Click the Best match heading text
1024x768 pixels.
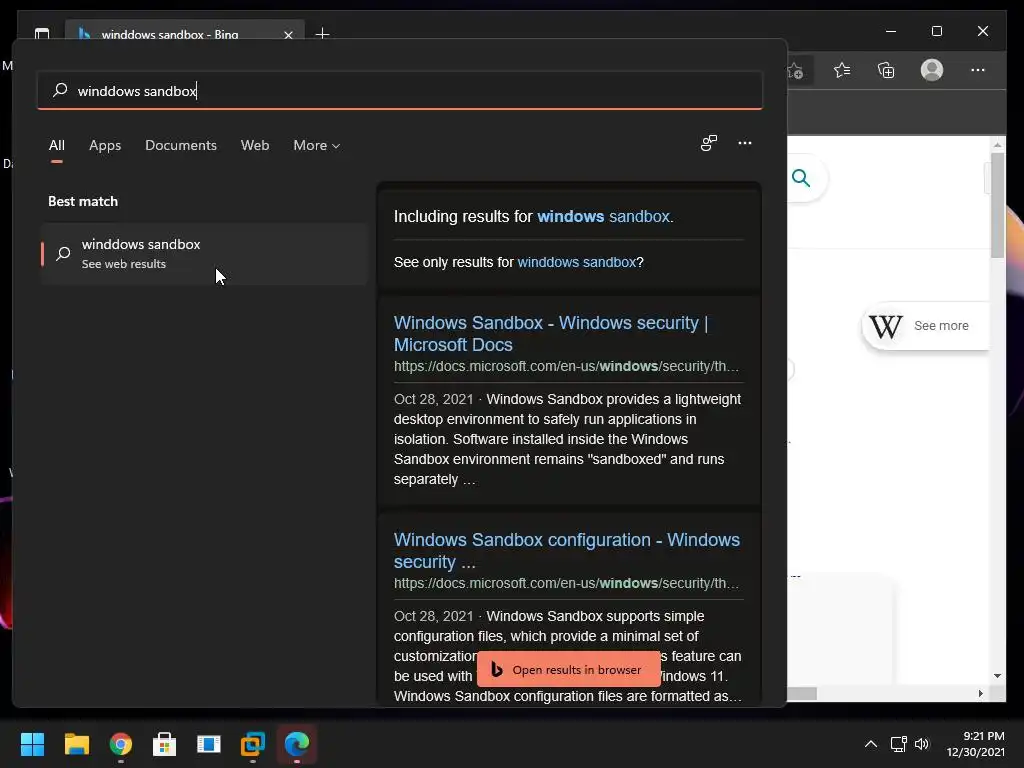(x=83, y=201)
